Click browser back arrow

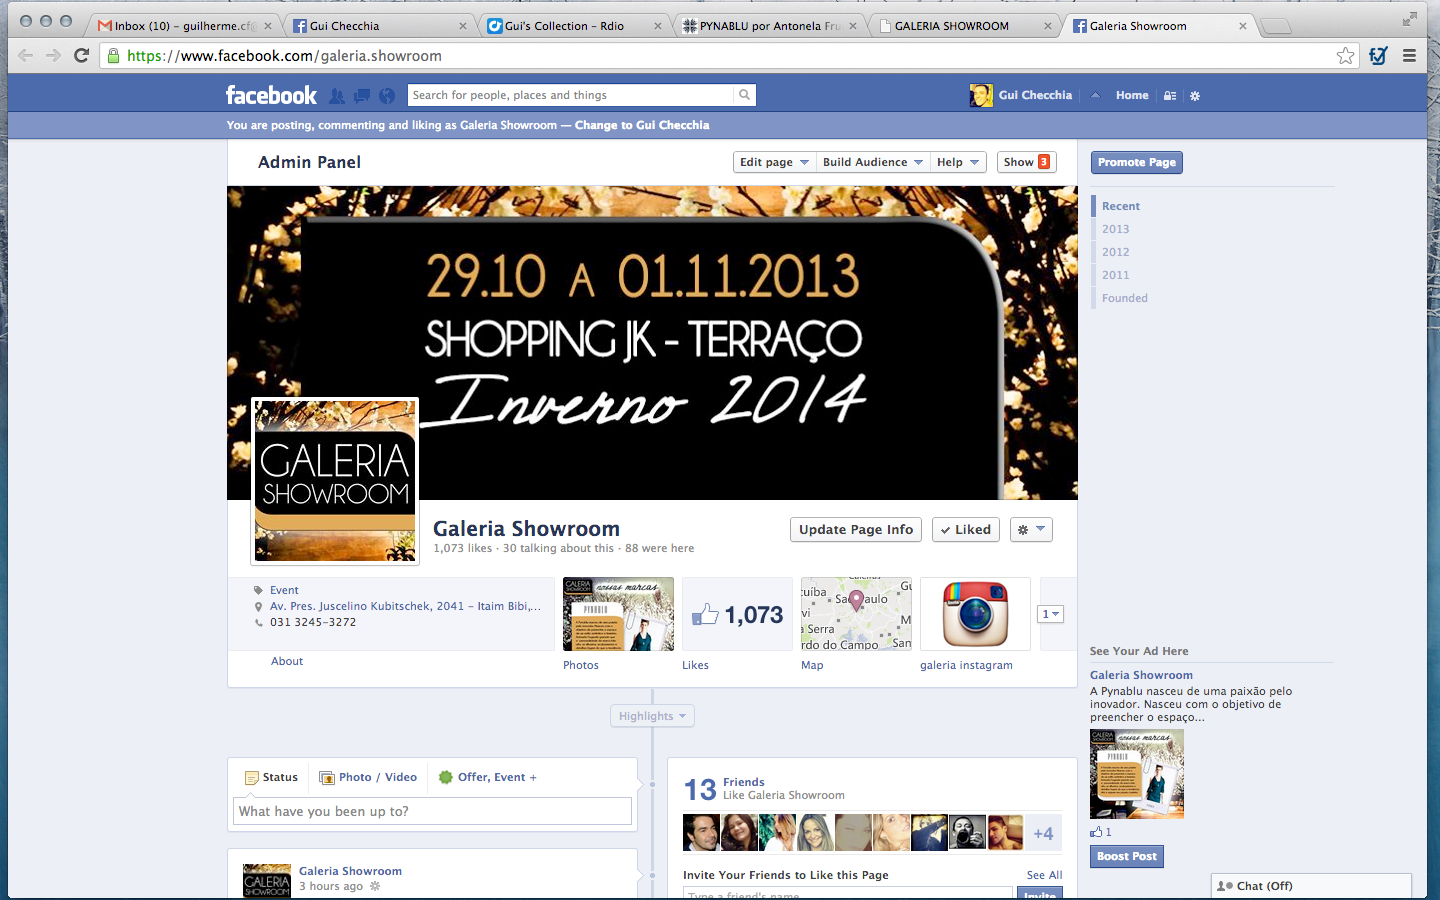click(x=26, y=56)
